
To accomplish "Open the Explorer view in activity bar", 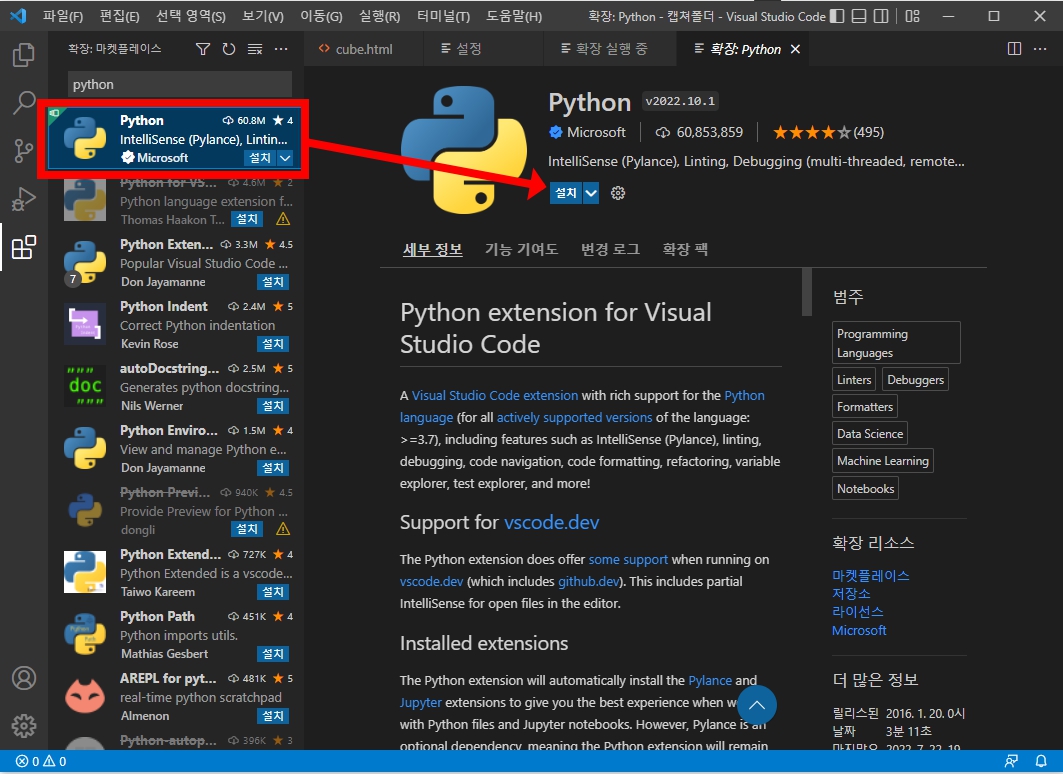I will pyautogui.click(x=24, y=55).
